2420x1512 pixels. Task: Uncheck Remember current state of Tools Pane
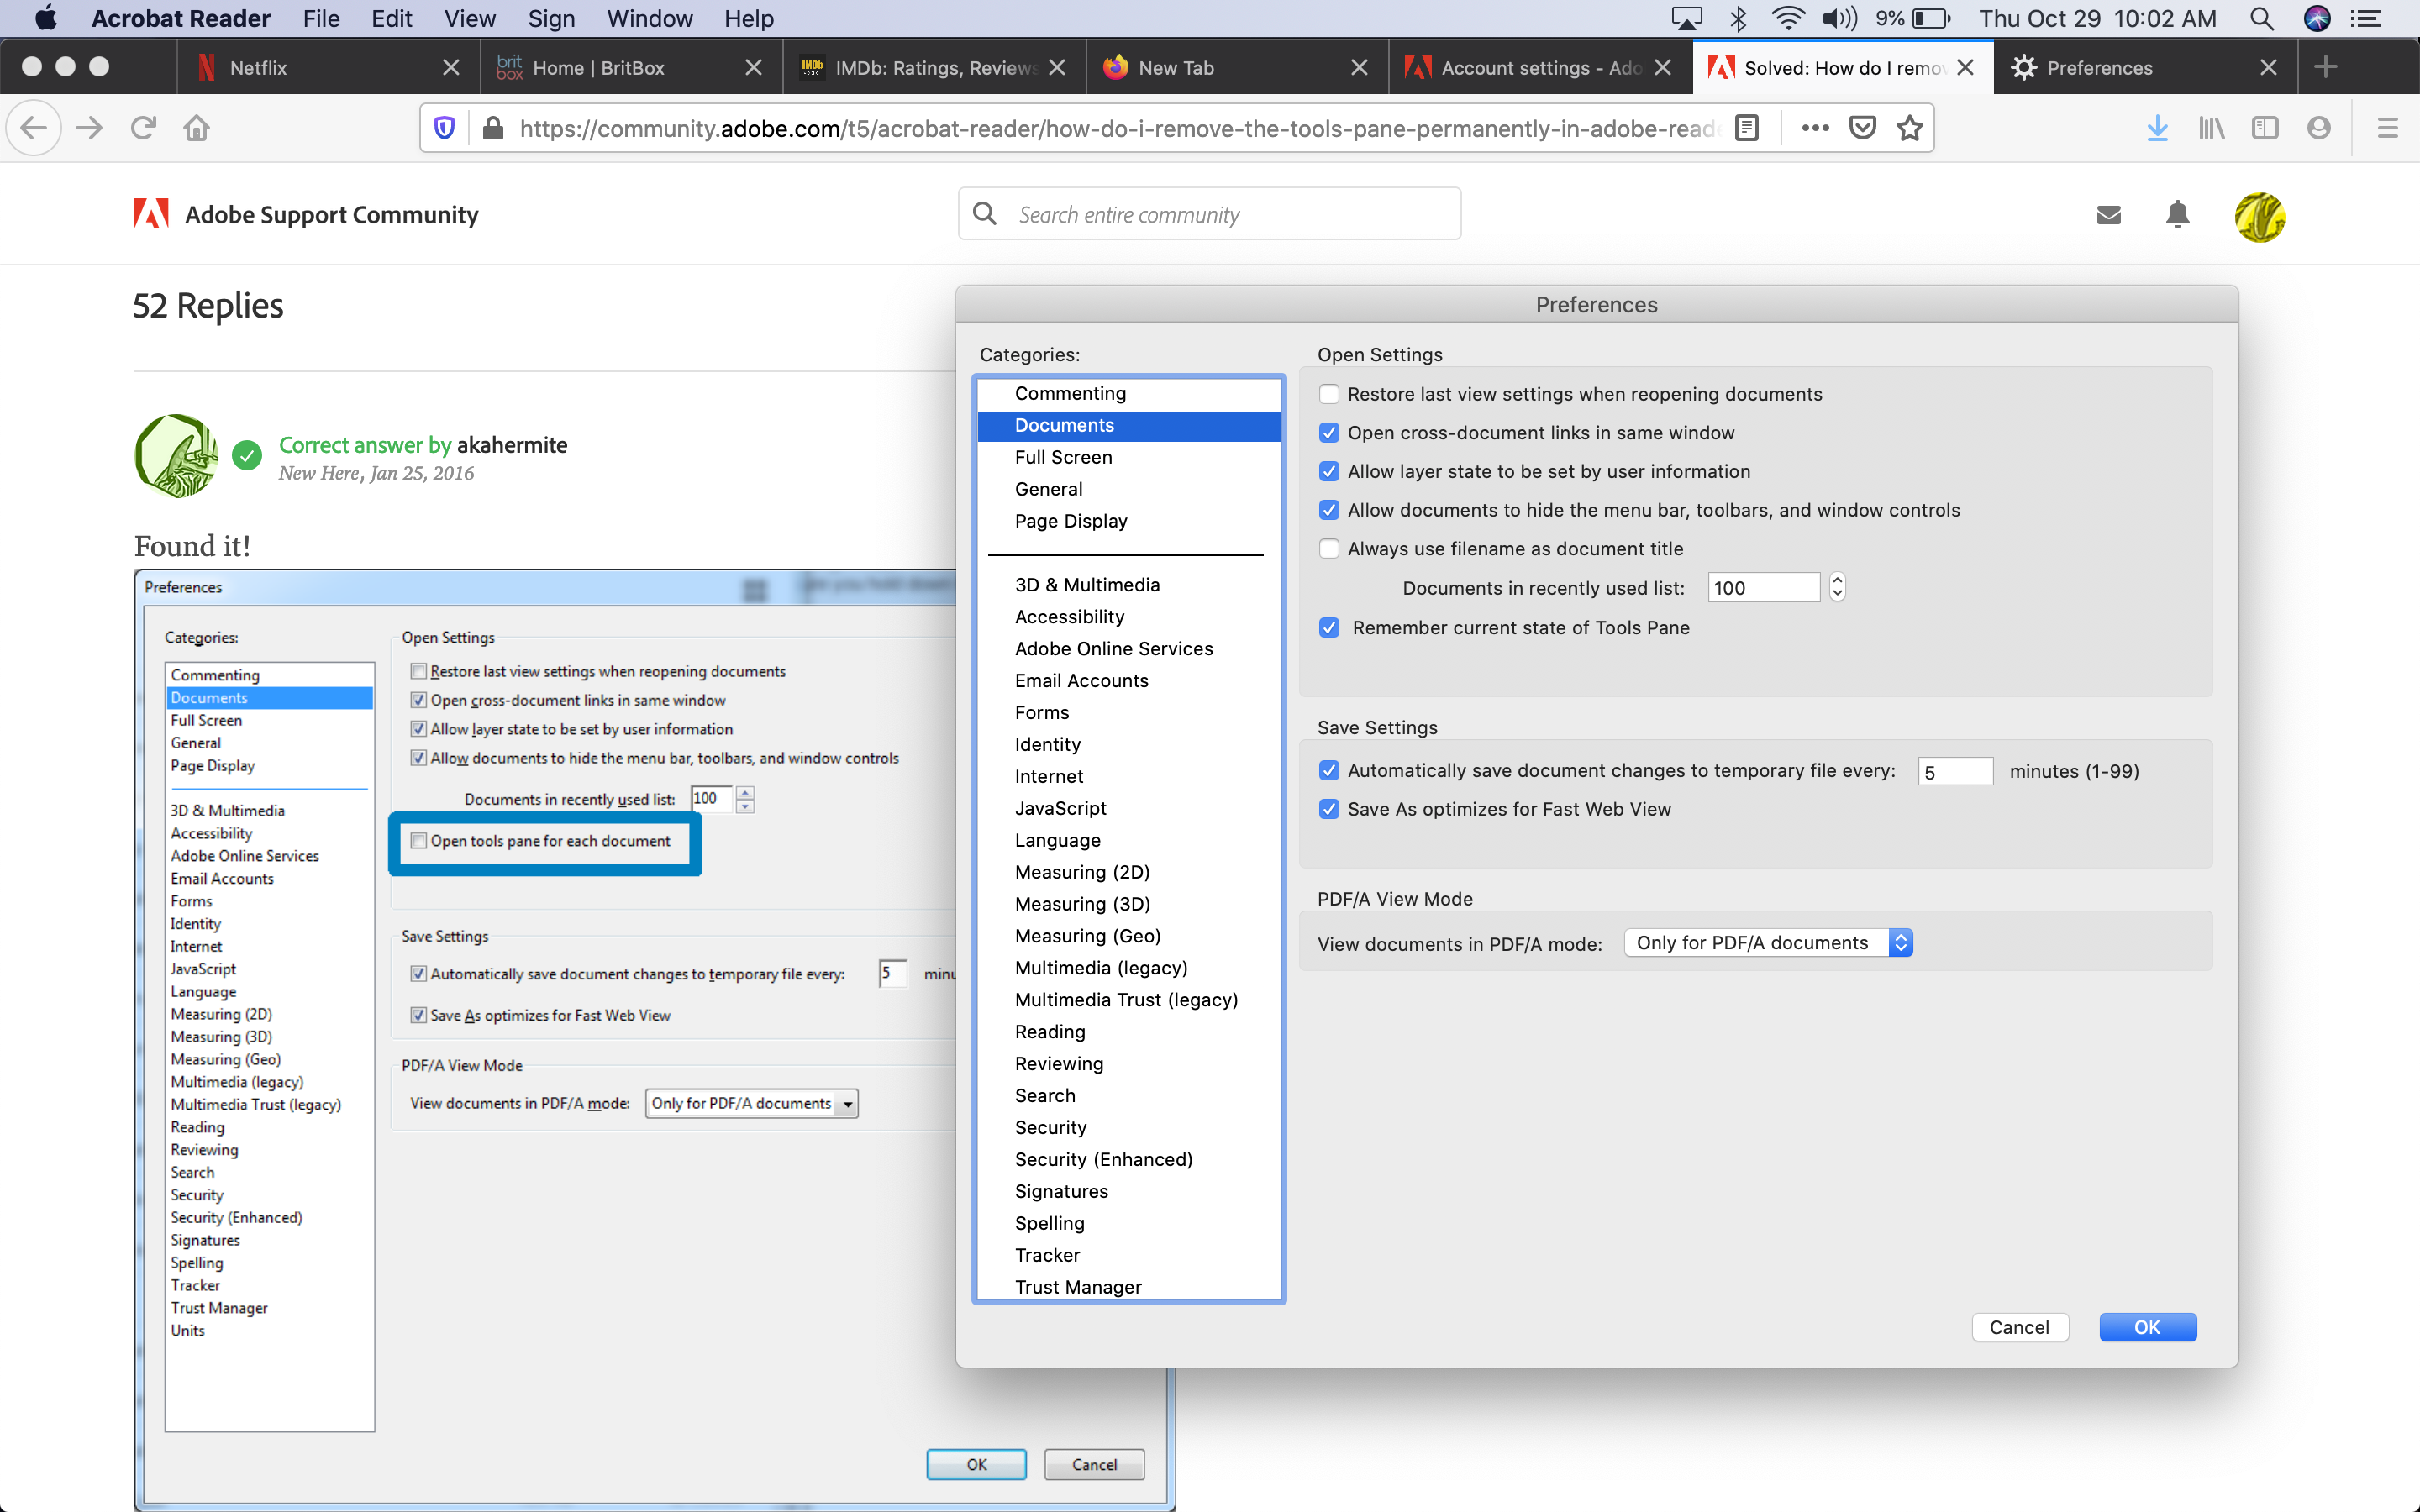pyautogui.click(x=1329, y=628)
